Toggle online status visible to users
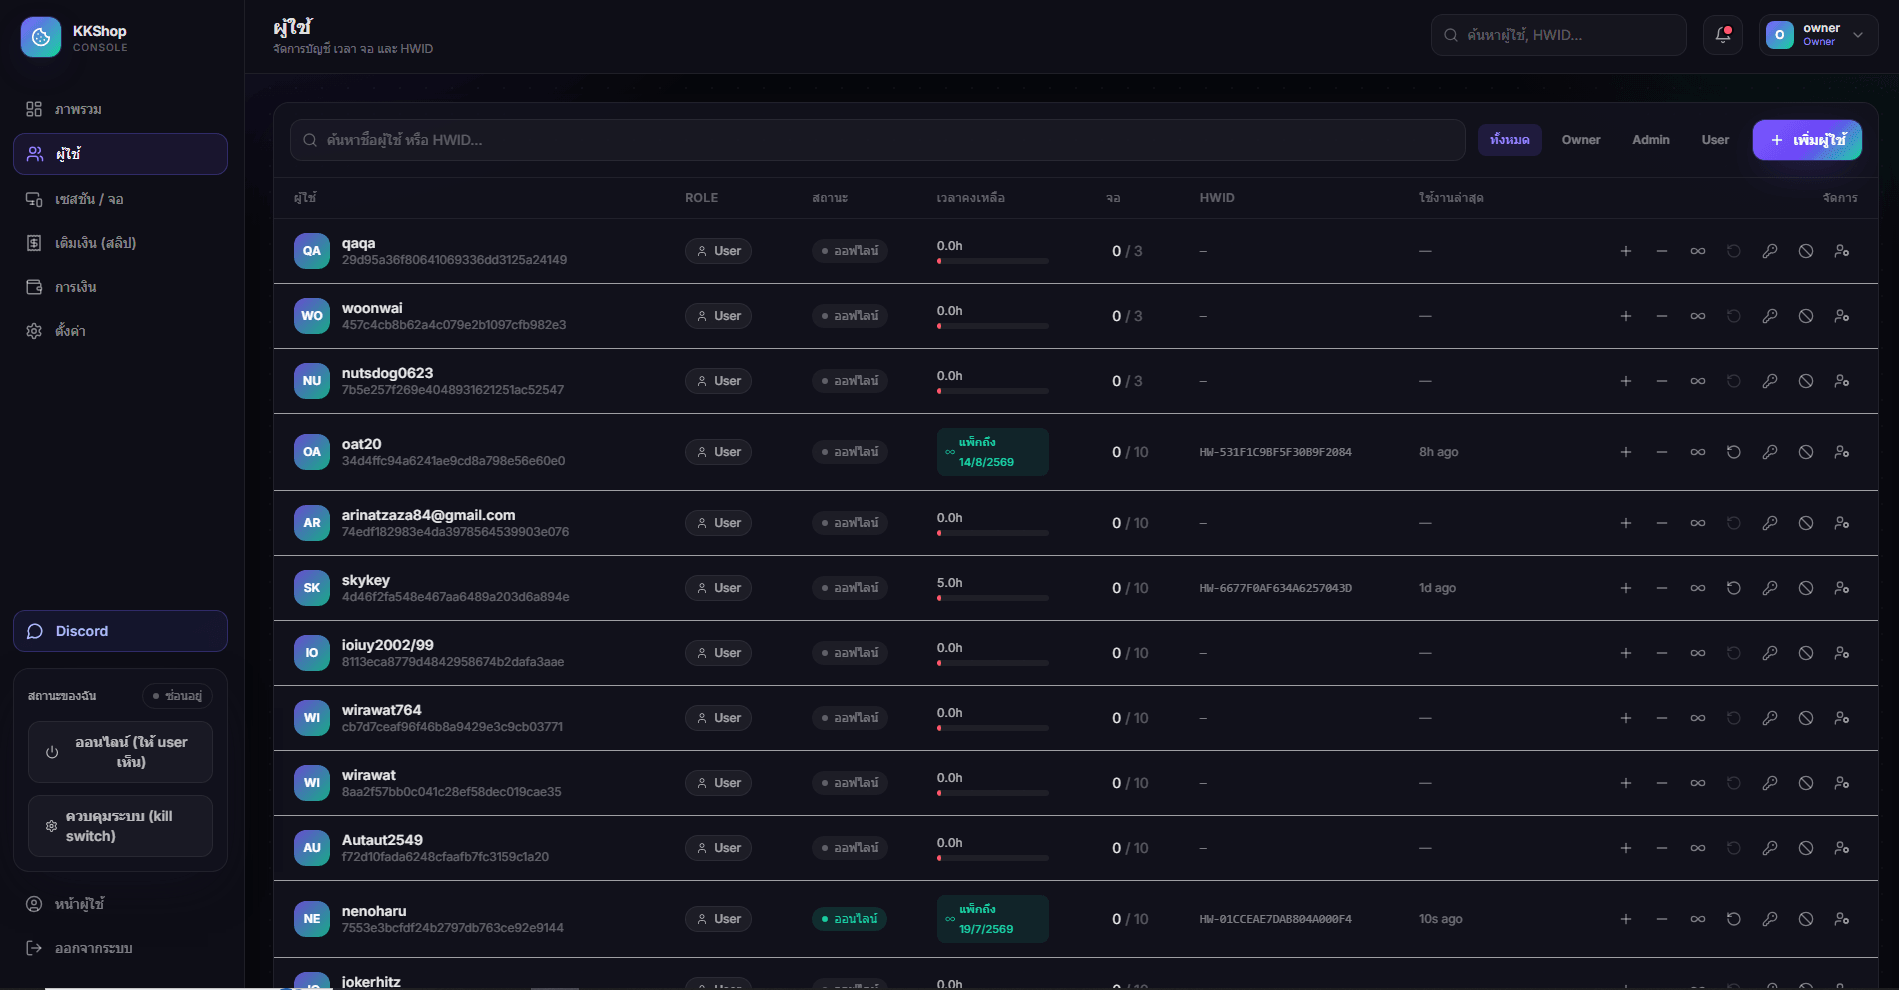This screenshot has height=990, width=1899. (x=120, y=752)
